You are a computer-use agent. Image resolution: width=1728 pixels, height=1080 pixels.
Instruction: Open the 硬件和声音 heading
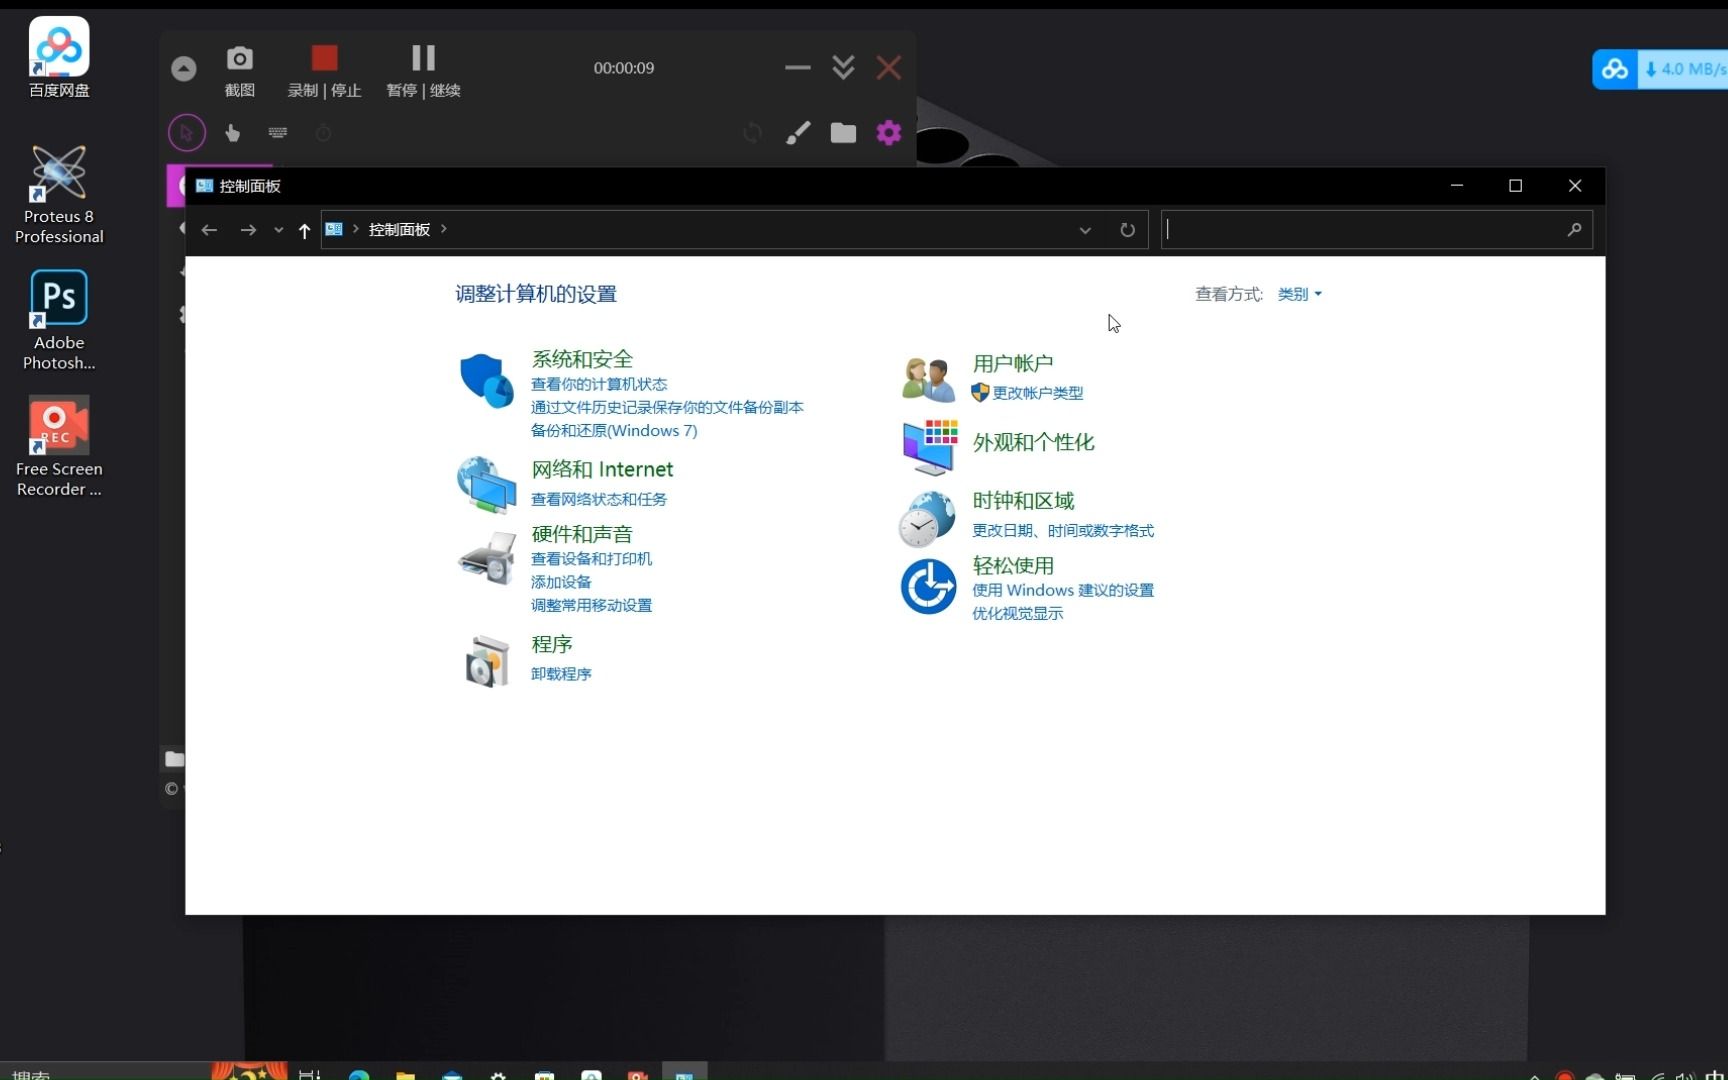pyautogui.click(x=582, y=534)
